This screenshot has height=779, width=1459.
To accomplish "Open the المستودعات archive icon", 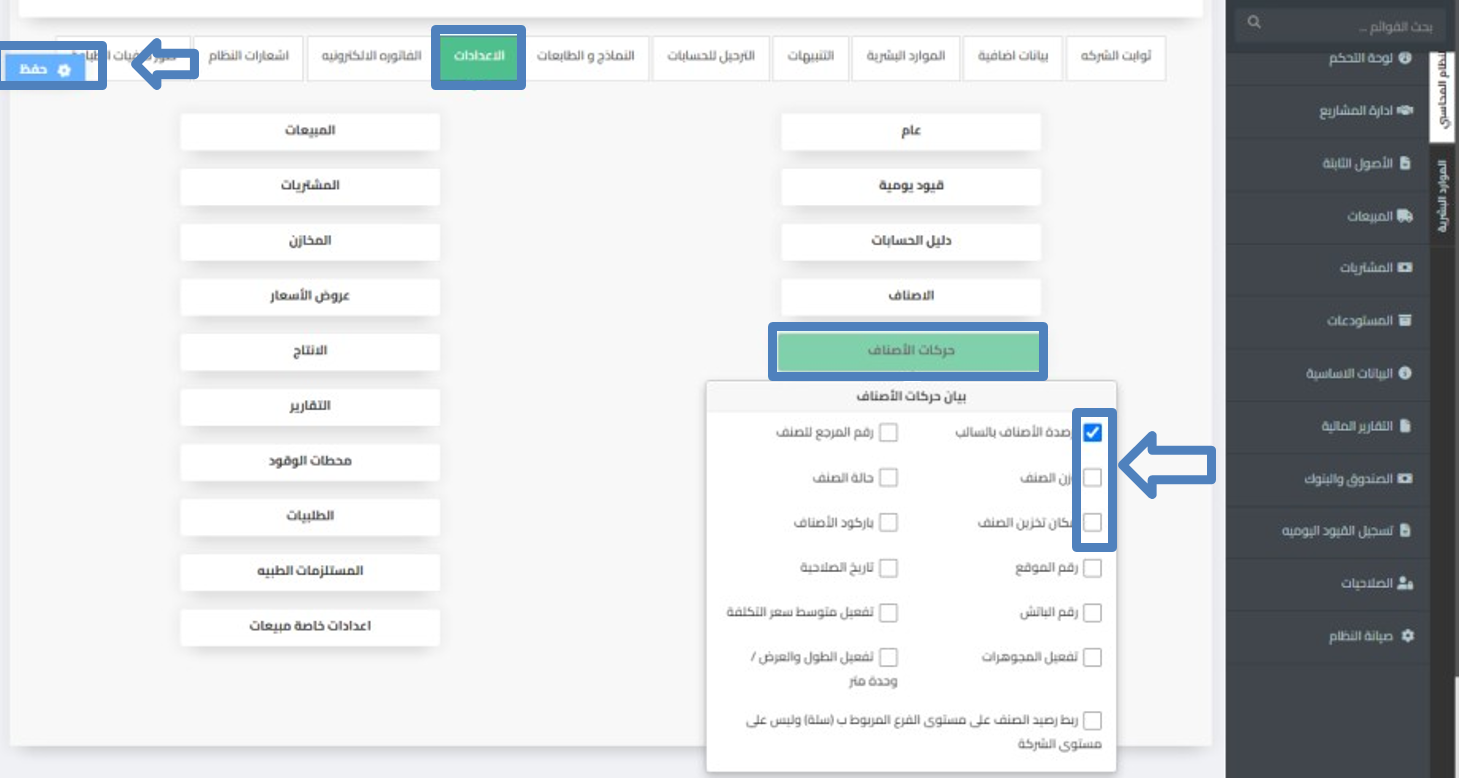I will tap(1405, 321).
